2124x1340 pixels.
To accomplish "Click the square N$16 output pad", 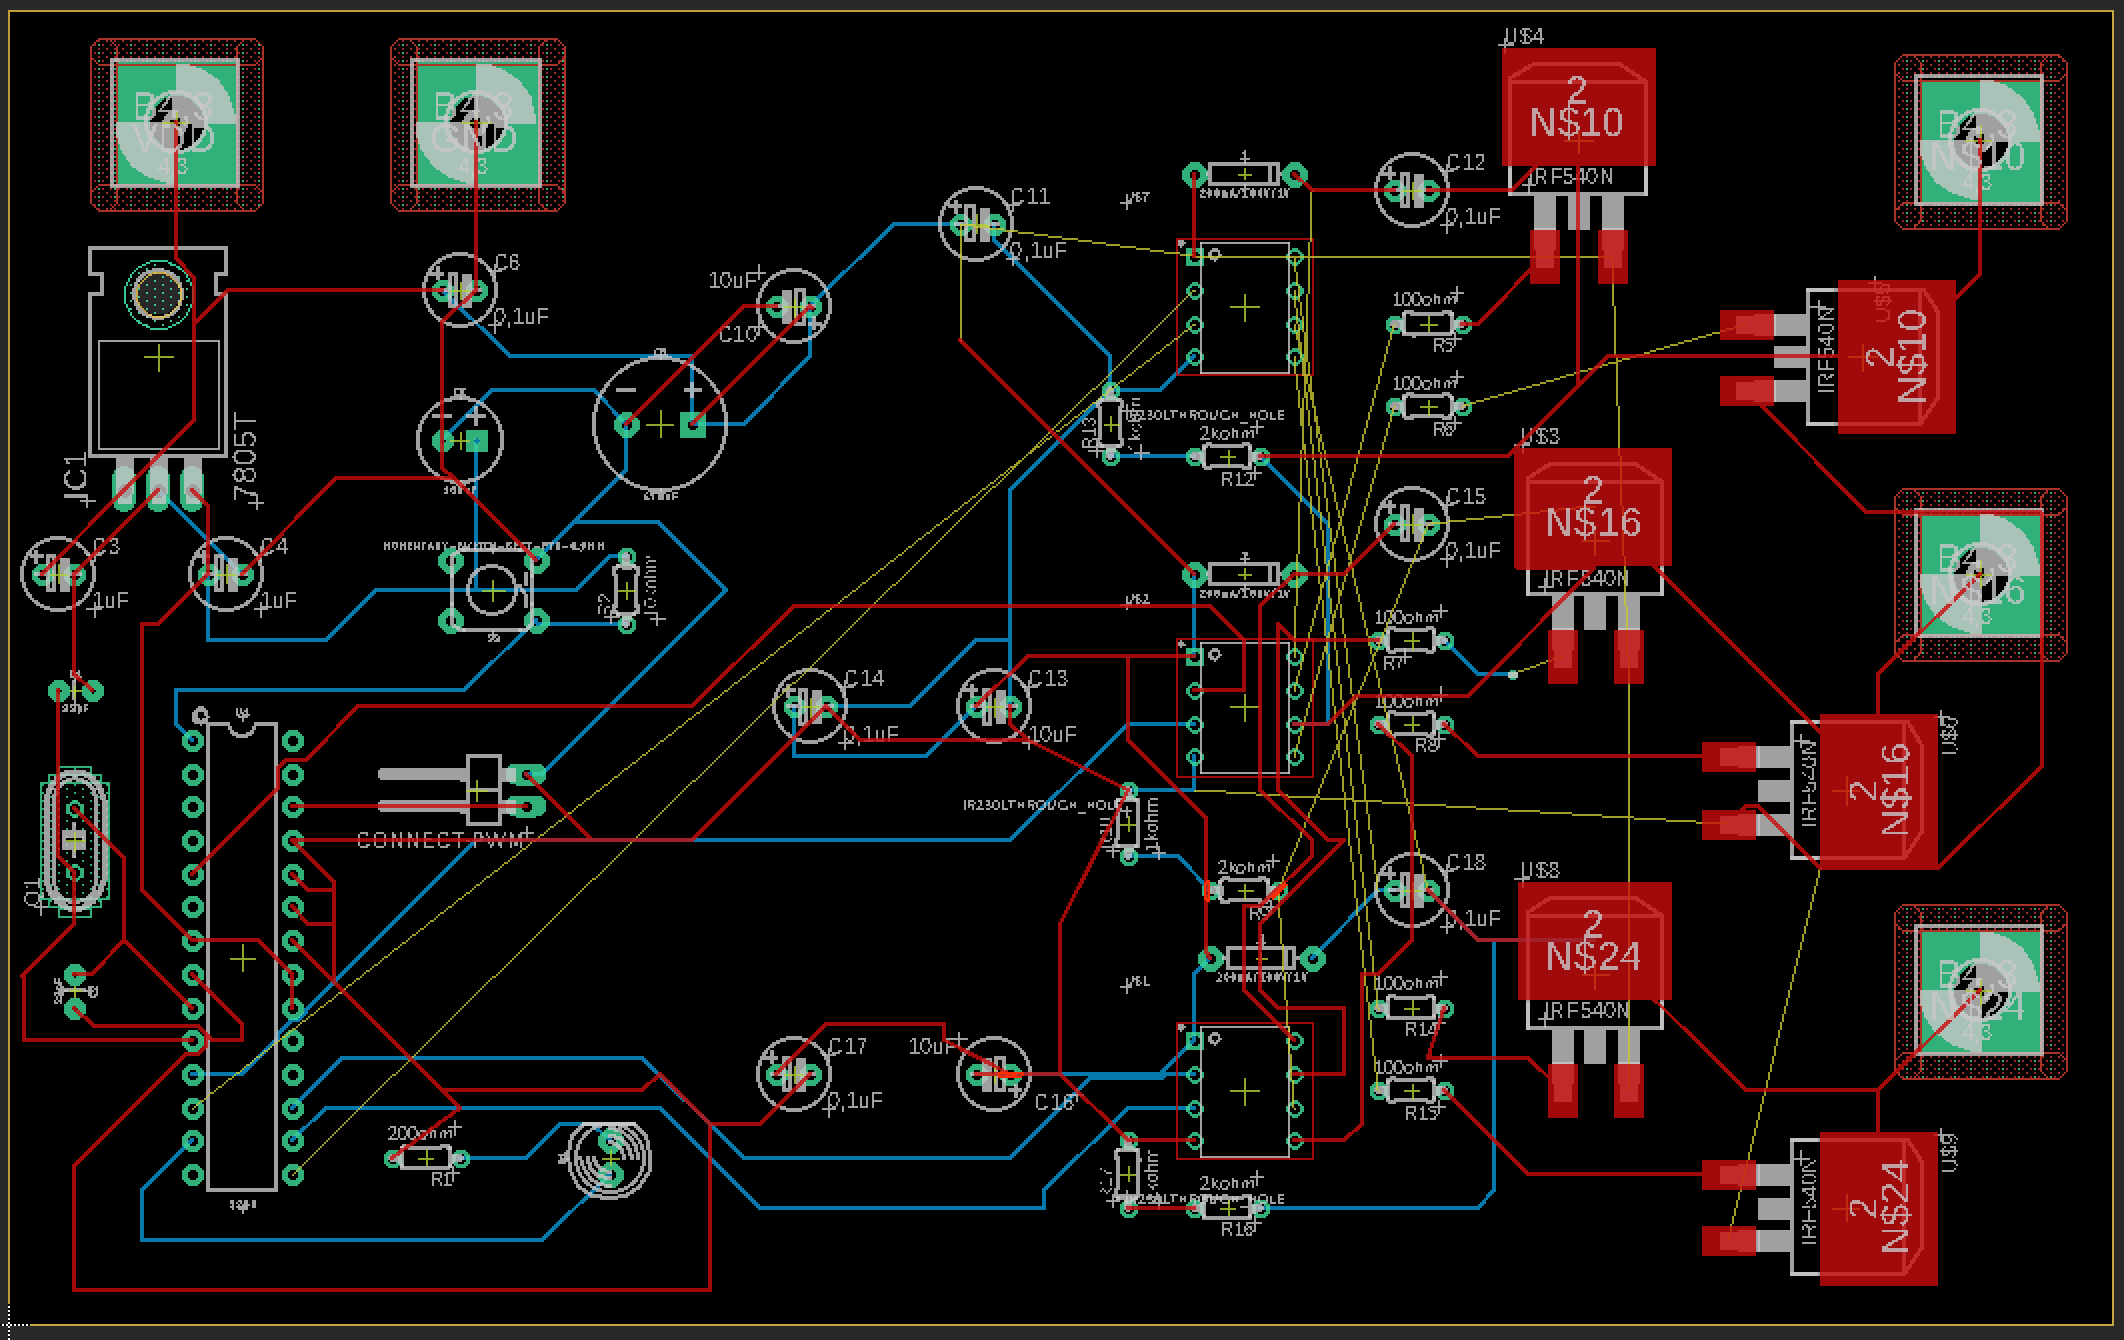I will [1980, 574].
